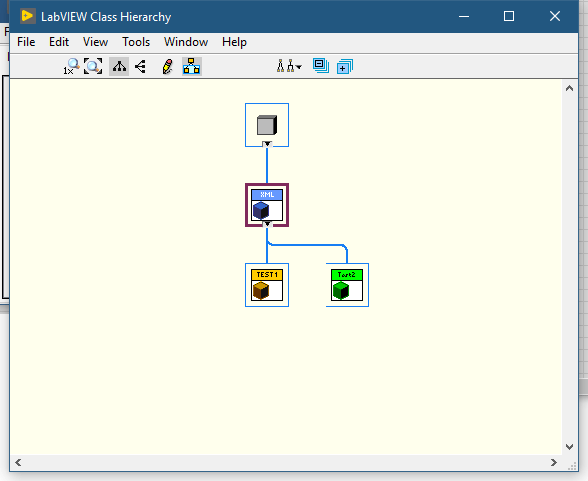588x481 pixels.
Task: Click the vertical scrollbar up arrow
Action: tap(569, 88)
